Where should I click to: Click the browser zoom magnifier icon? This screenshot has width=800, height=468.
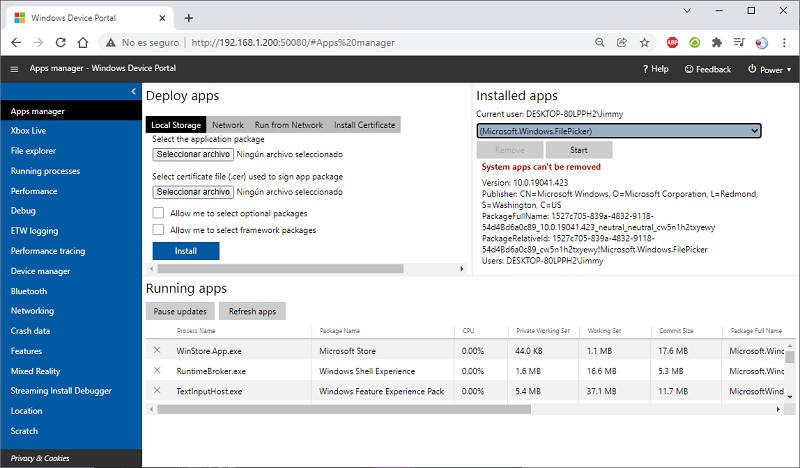coord(599,43)
